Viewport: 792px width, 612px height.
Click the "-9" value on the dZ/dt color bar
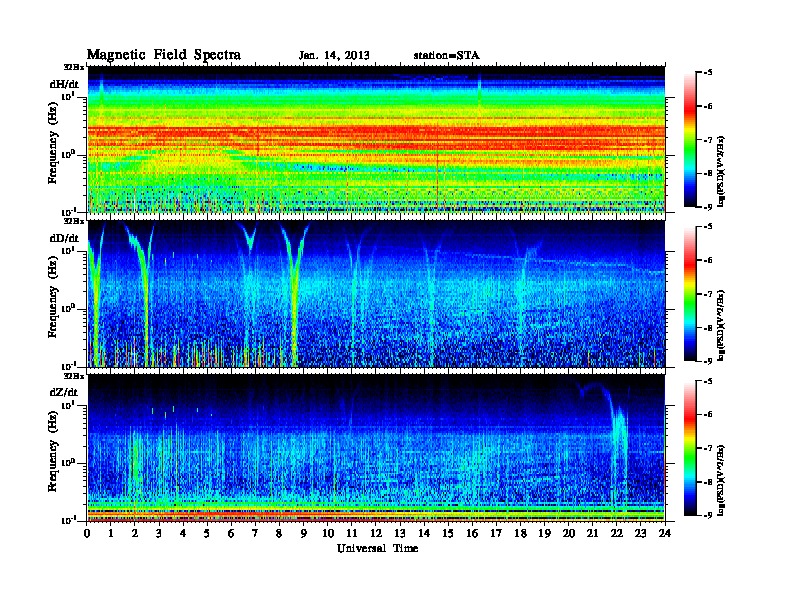[x=708, y=515]
